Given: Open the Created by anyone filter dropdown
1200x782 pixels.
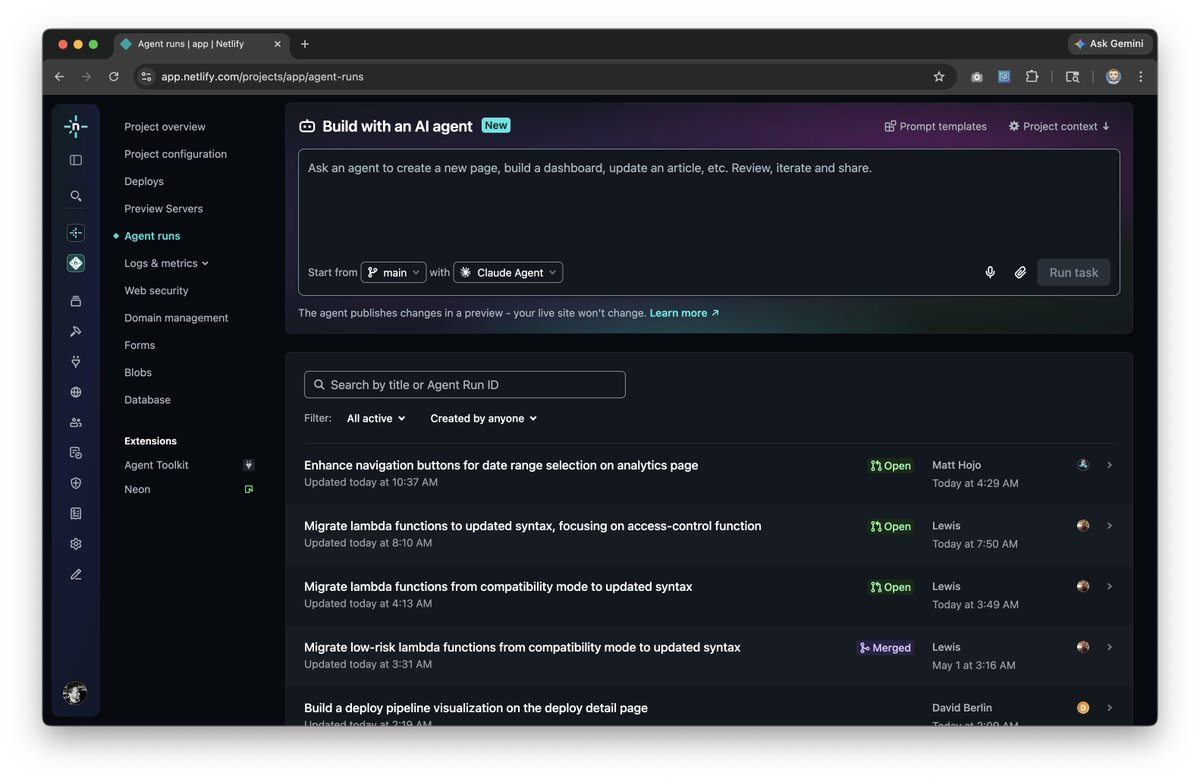Looking at the screenshot, I should click(x=484, y=418).
